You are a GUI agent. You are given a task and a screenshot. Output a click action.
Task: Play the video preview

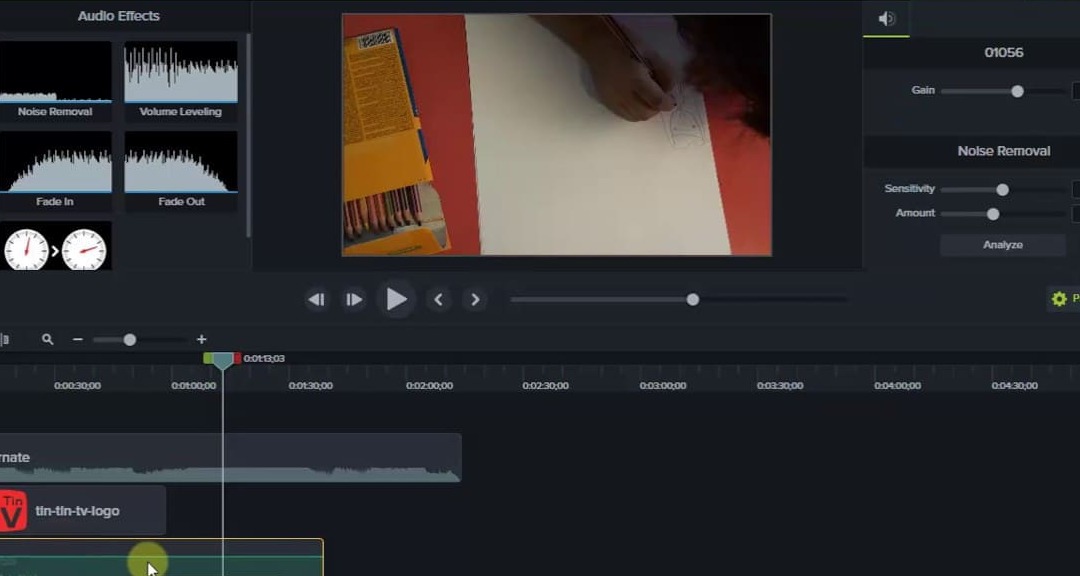[x=396, y=299]
